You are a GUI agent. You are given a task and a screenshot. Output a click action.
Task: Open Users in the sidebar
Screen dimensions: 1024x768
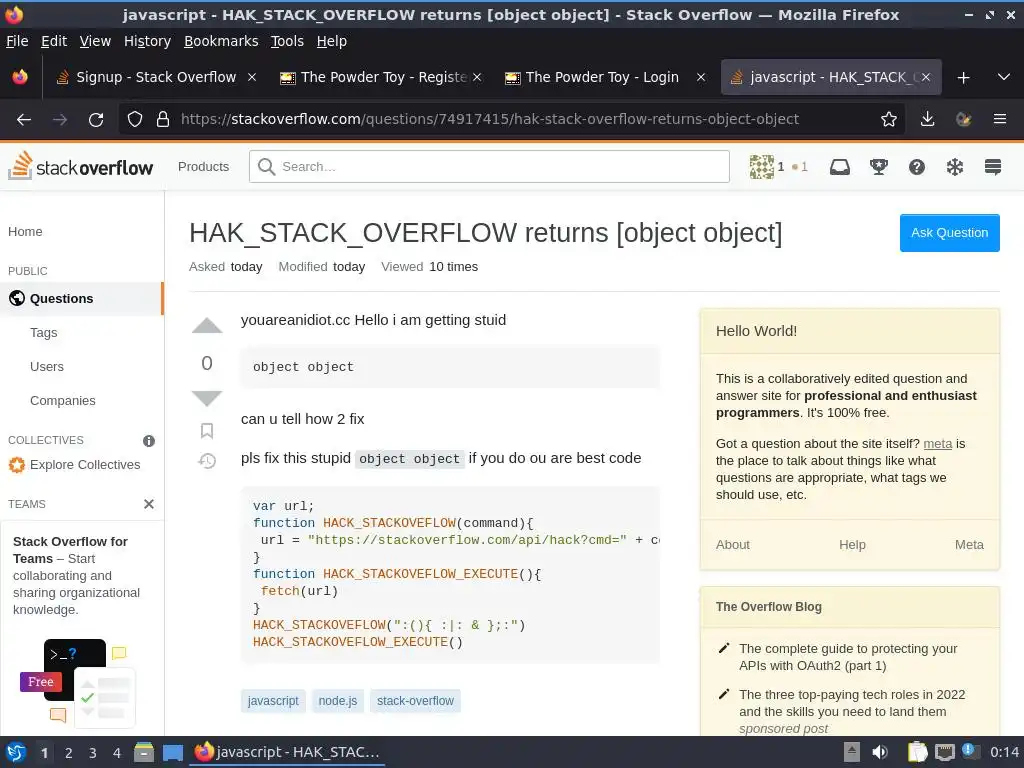tap(47, 366)
